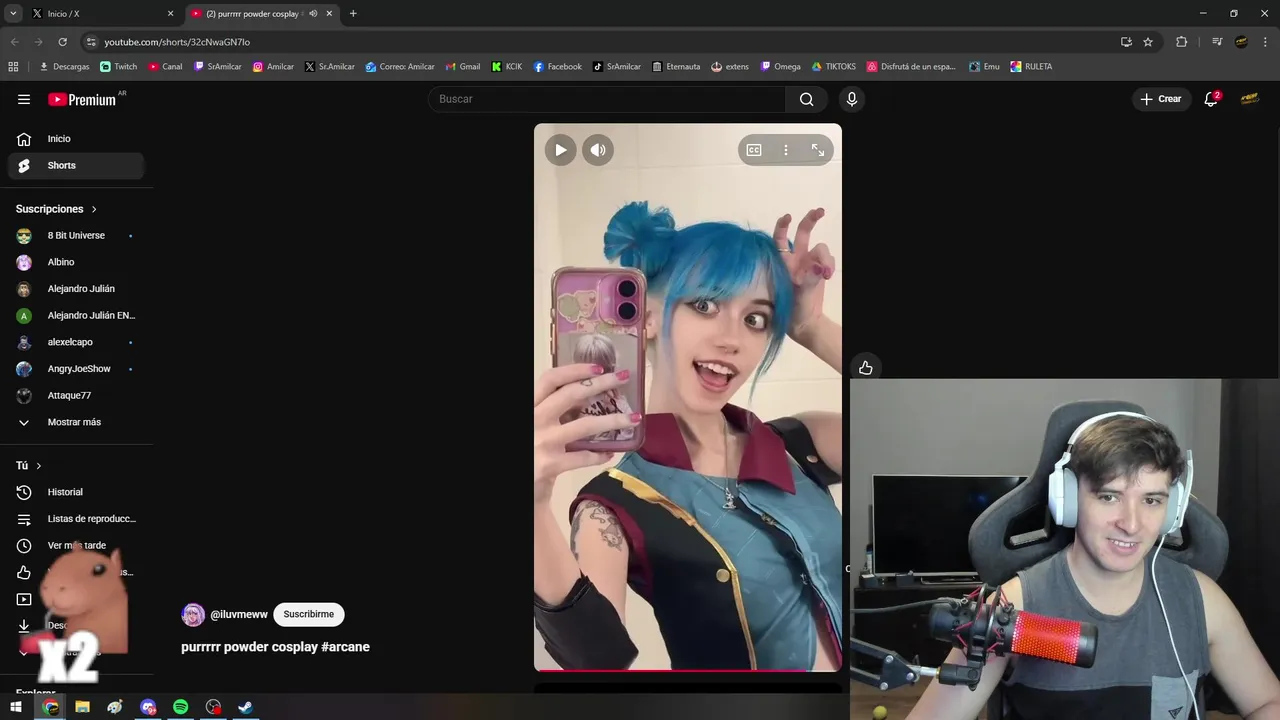The height and width of the screenshot is (720, 1280).
Task: Open the account avatar menu
Action: coord(1249,99)
